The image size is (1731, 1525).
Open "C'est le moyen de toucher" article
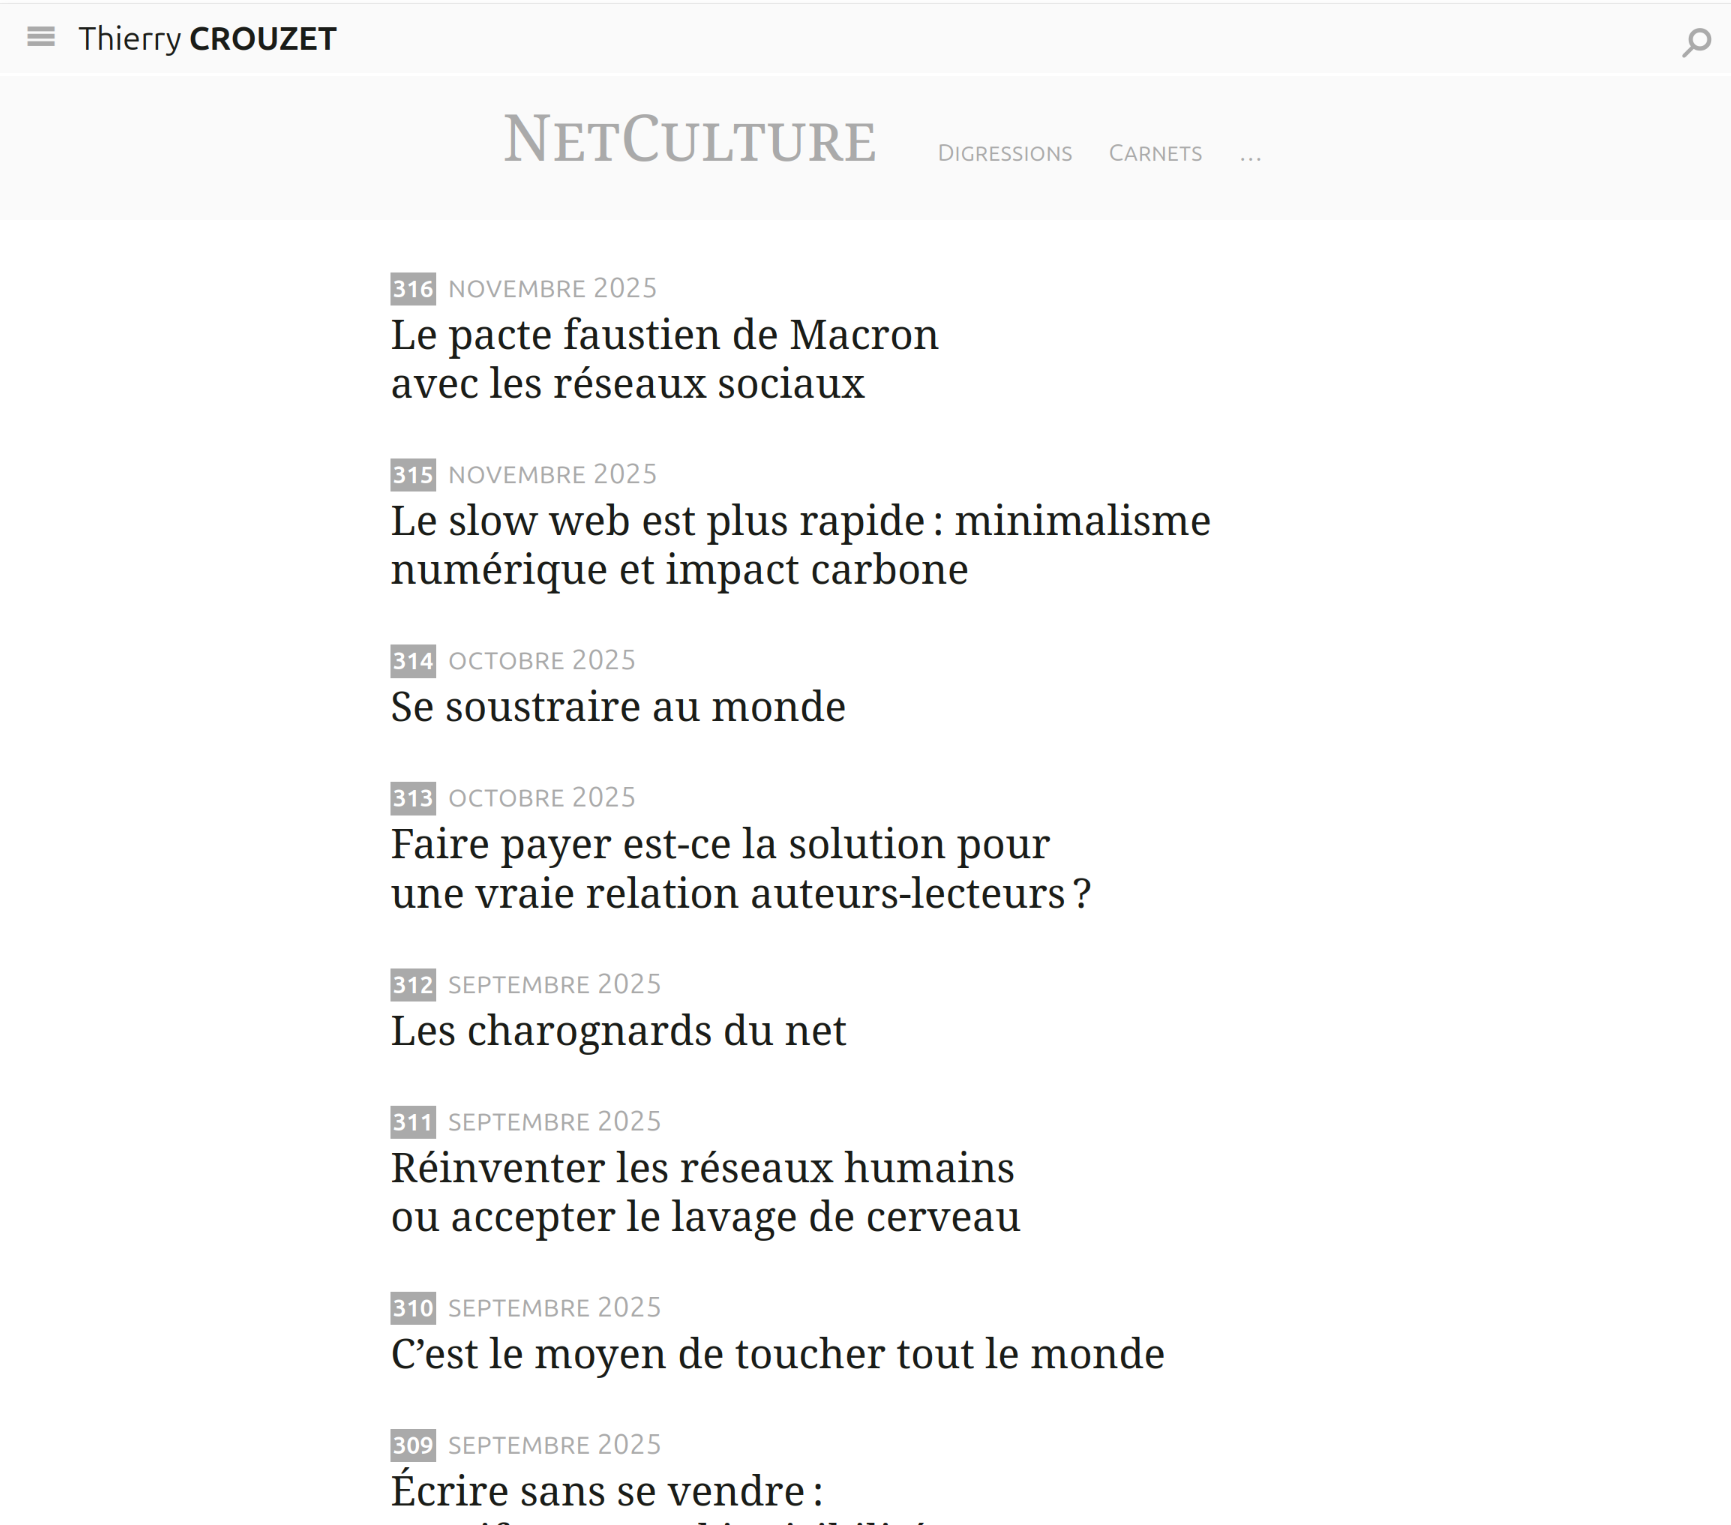pos(777,1354)
